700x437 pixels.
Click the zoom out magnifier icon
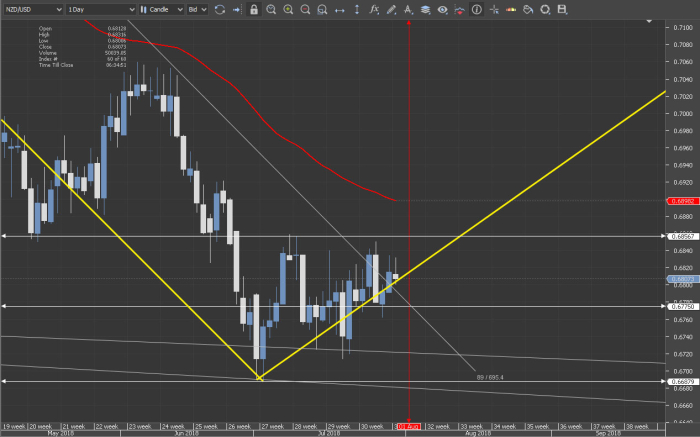coord(305,9)
